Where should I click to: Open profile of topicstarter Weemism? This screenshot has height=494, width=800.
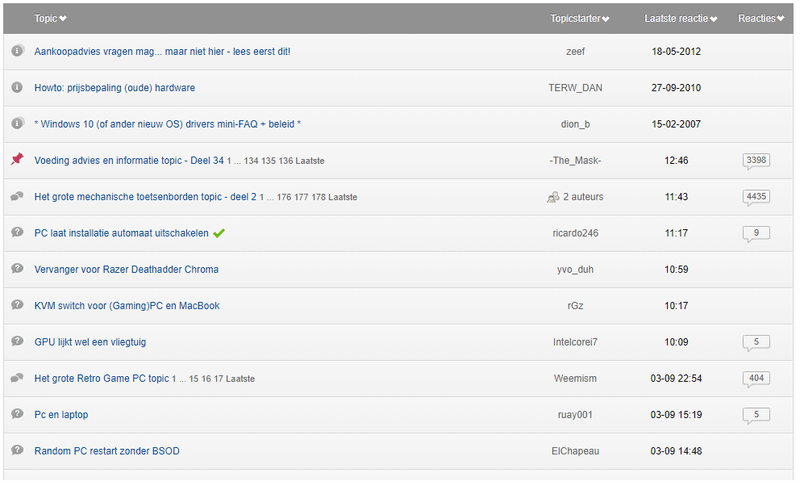click(575, 379)
